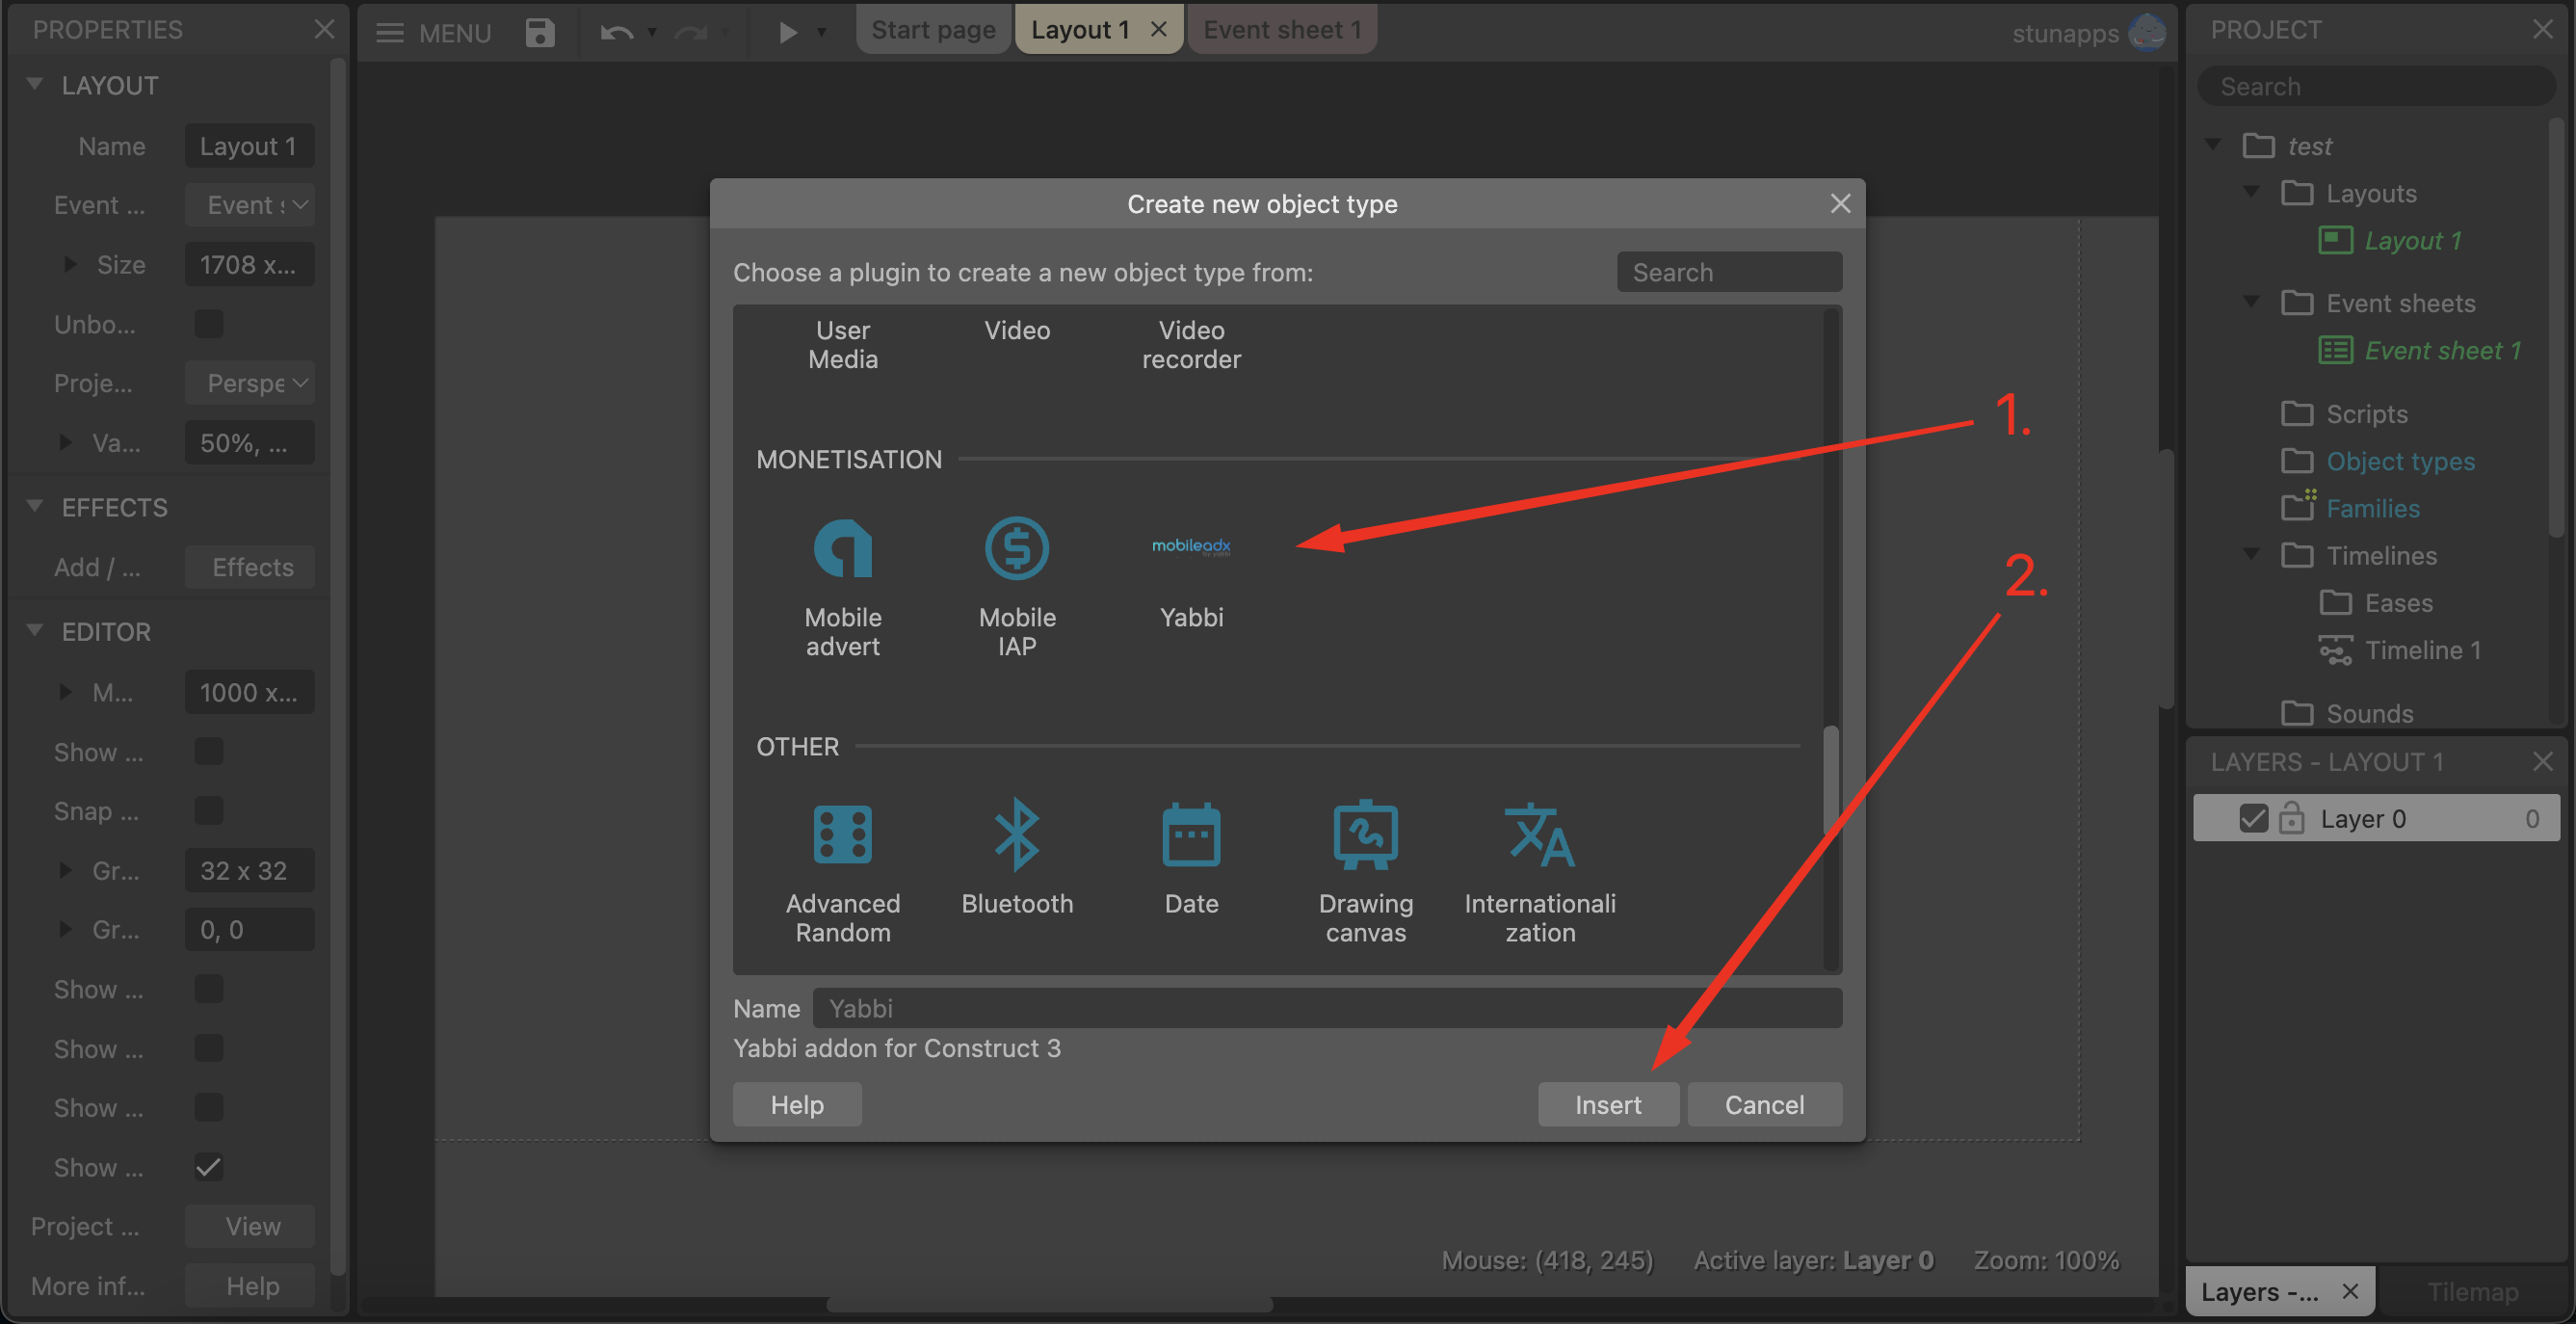This screenshot has width=2576, height=1324.
Task: Select the Mobile advert plugin icon
Action: [842, 548]
